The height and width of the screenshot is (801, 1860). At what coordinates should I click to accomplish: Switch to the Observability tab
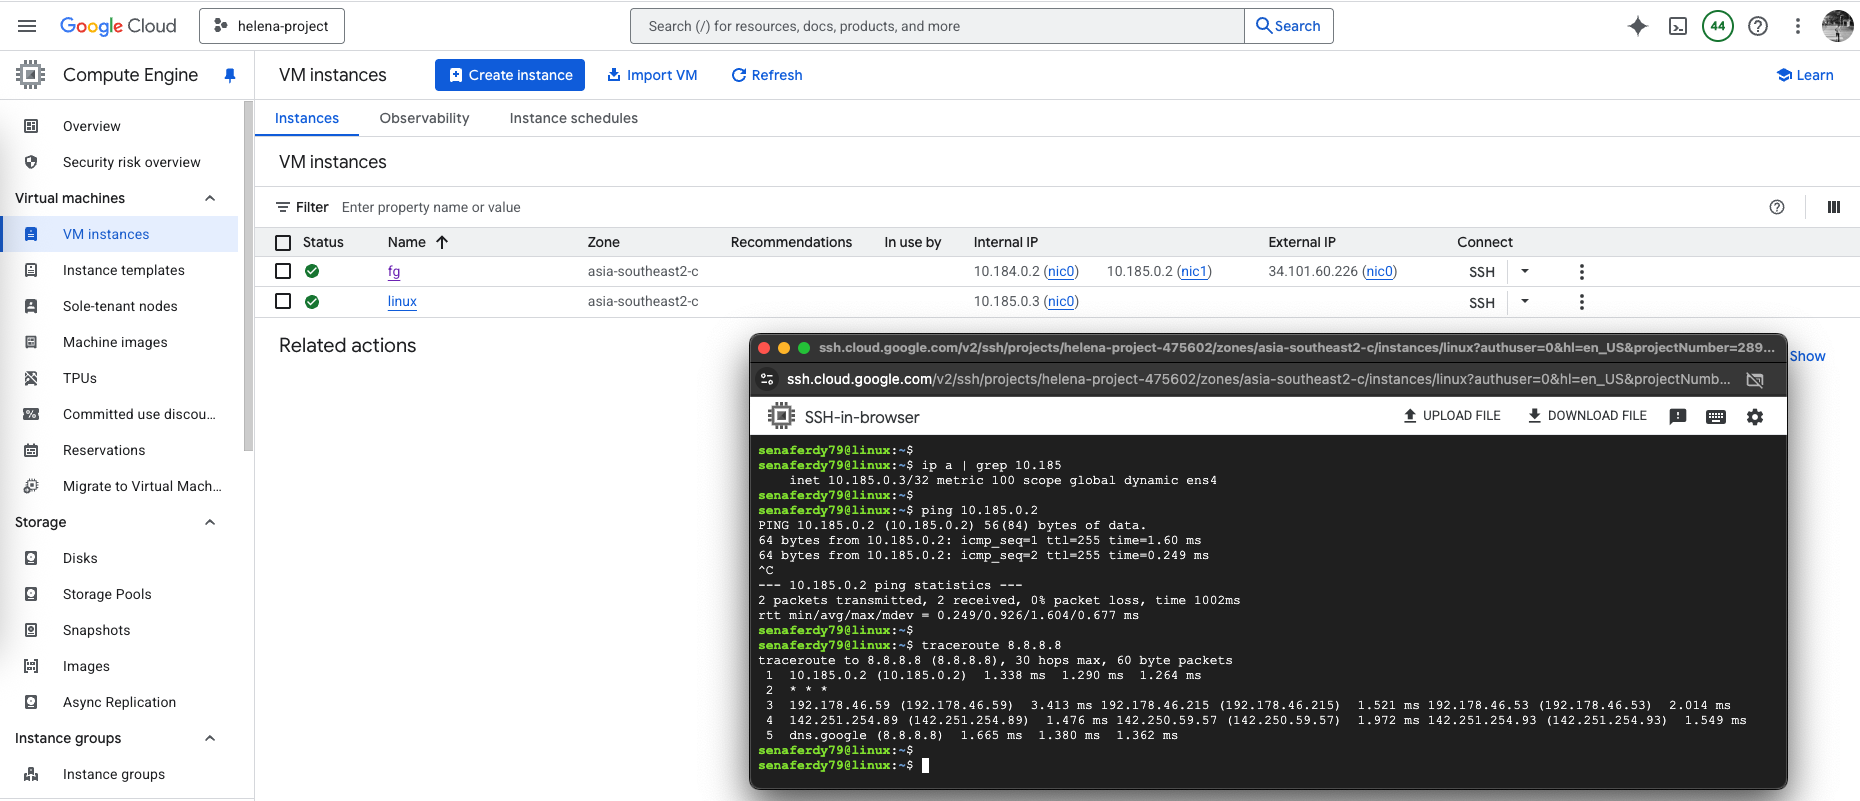coord(424,118)
